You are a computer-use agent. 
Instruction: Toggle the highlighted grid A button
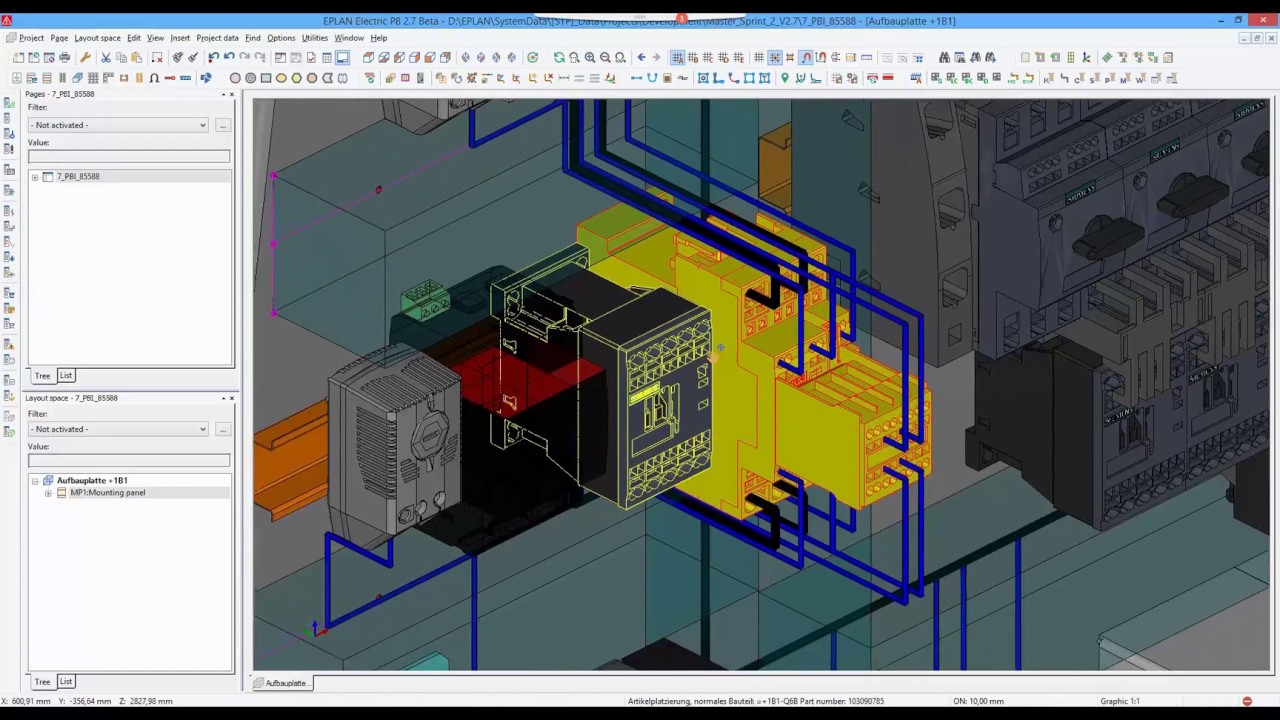[x=677, y=58]
